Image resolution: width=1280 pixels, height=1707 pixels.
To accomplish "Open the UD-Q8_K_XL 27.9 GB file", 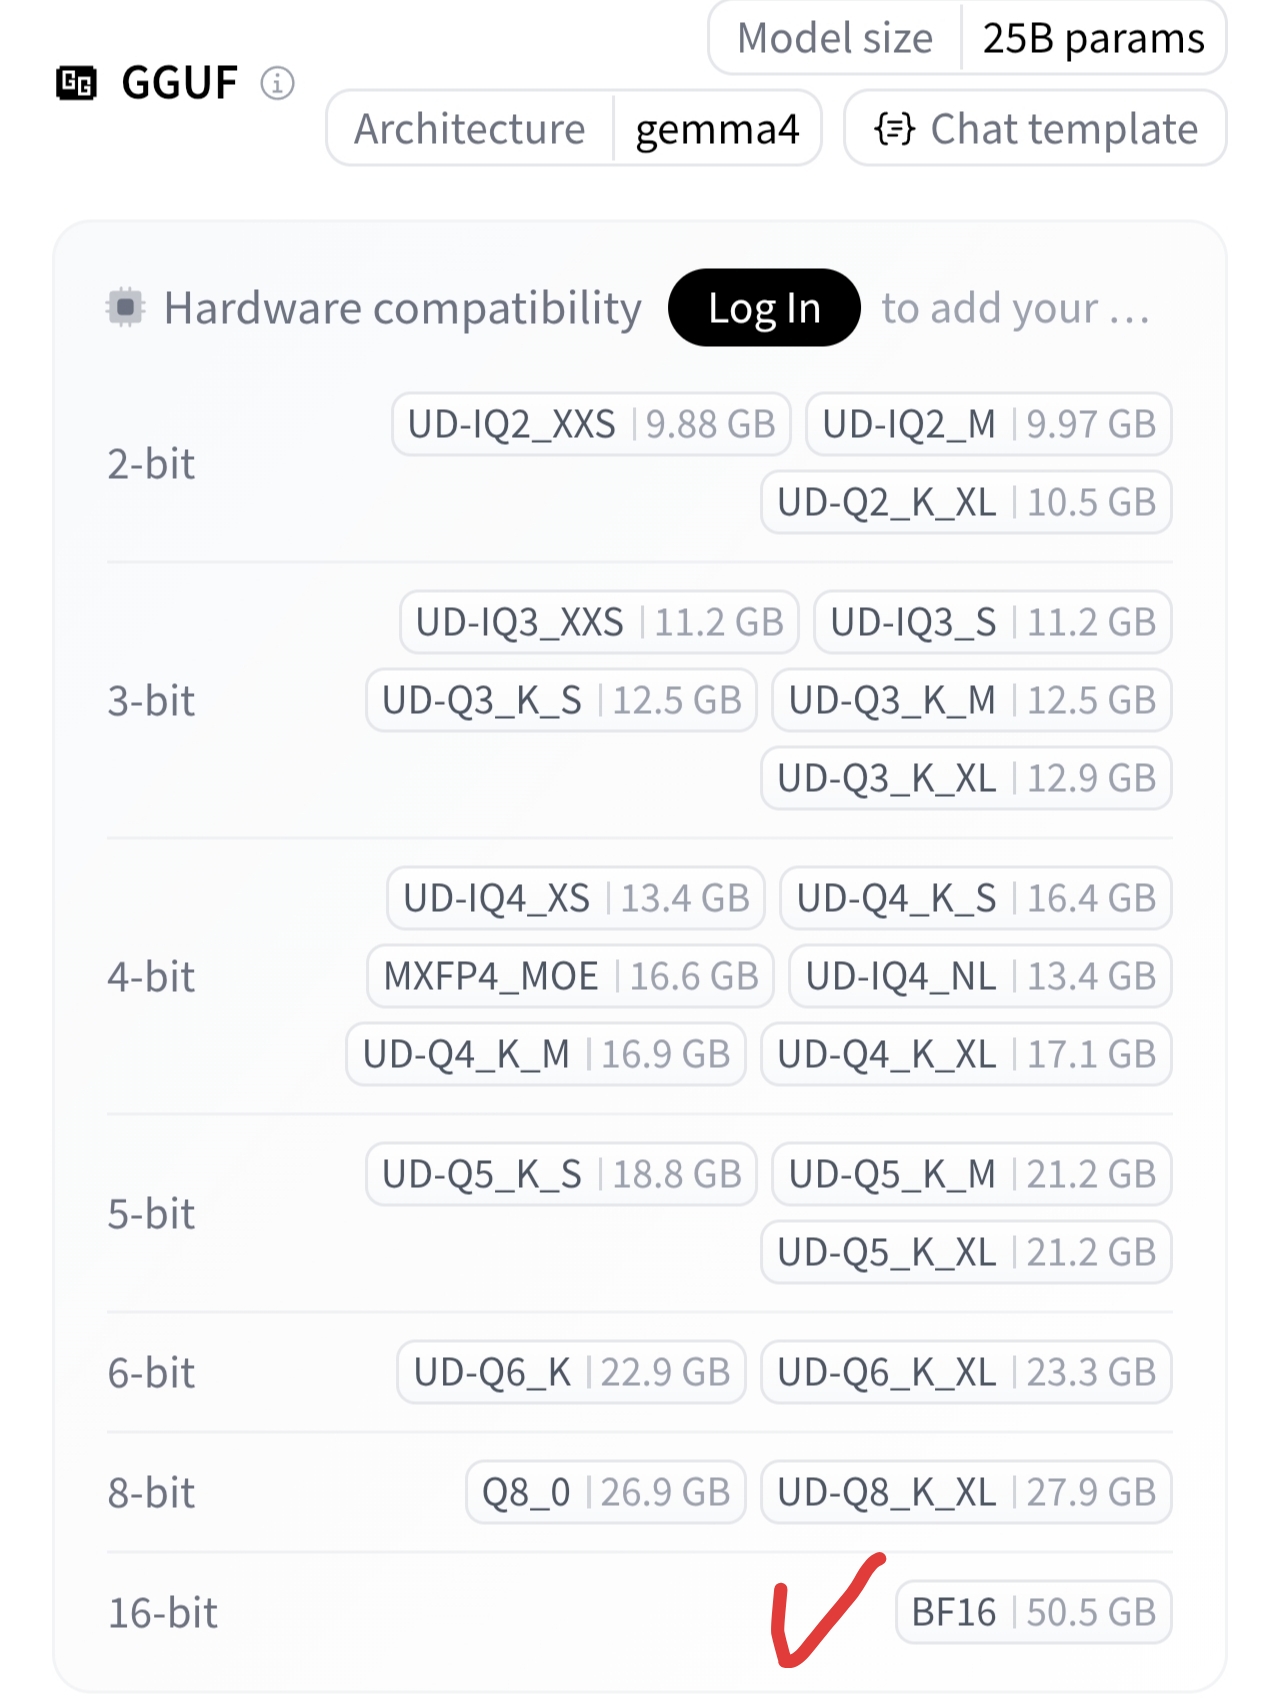I will [966, 1492].
